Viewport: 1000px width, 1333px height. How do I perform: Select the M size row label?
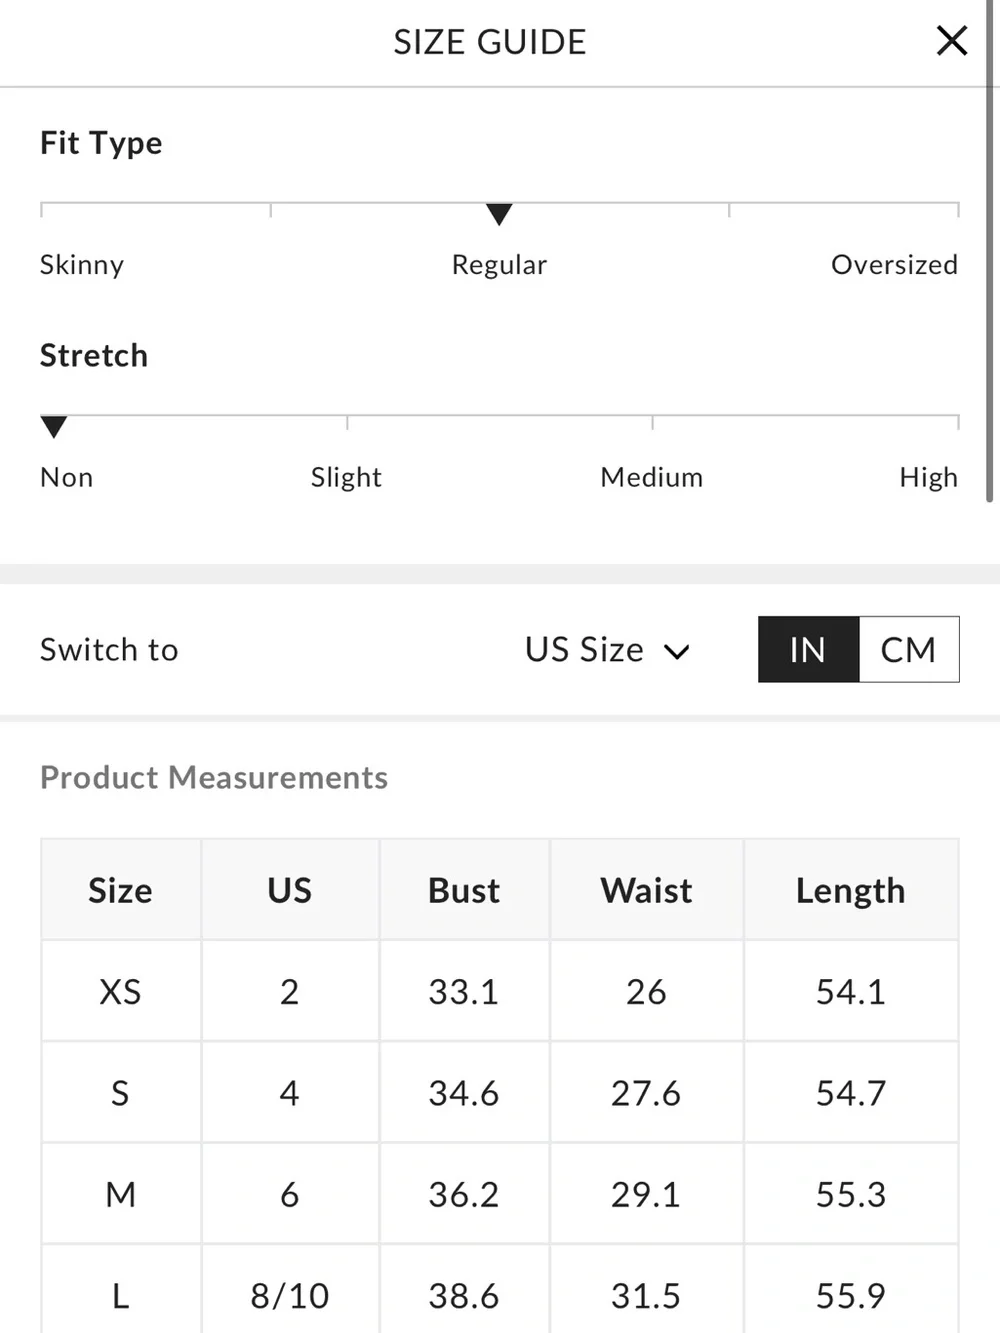[121, 1194]
